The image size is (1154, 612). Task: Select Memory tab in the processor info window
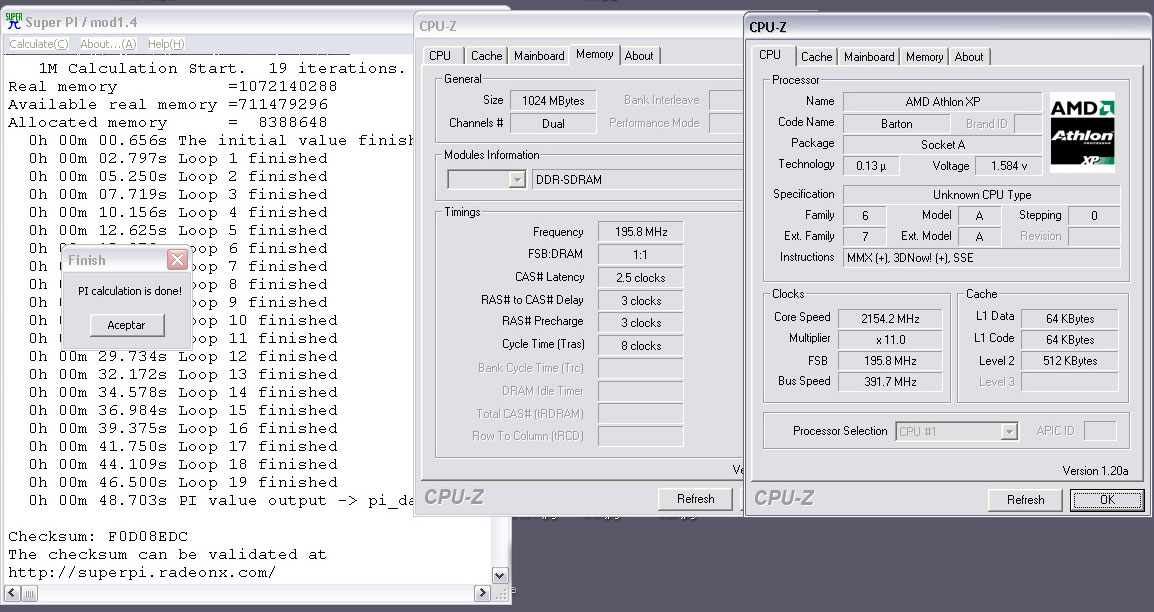tap(924, 57)
